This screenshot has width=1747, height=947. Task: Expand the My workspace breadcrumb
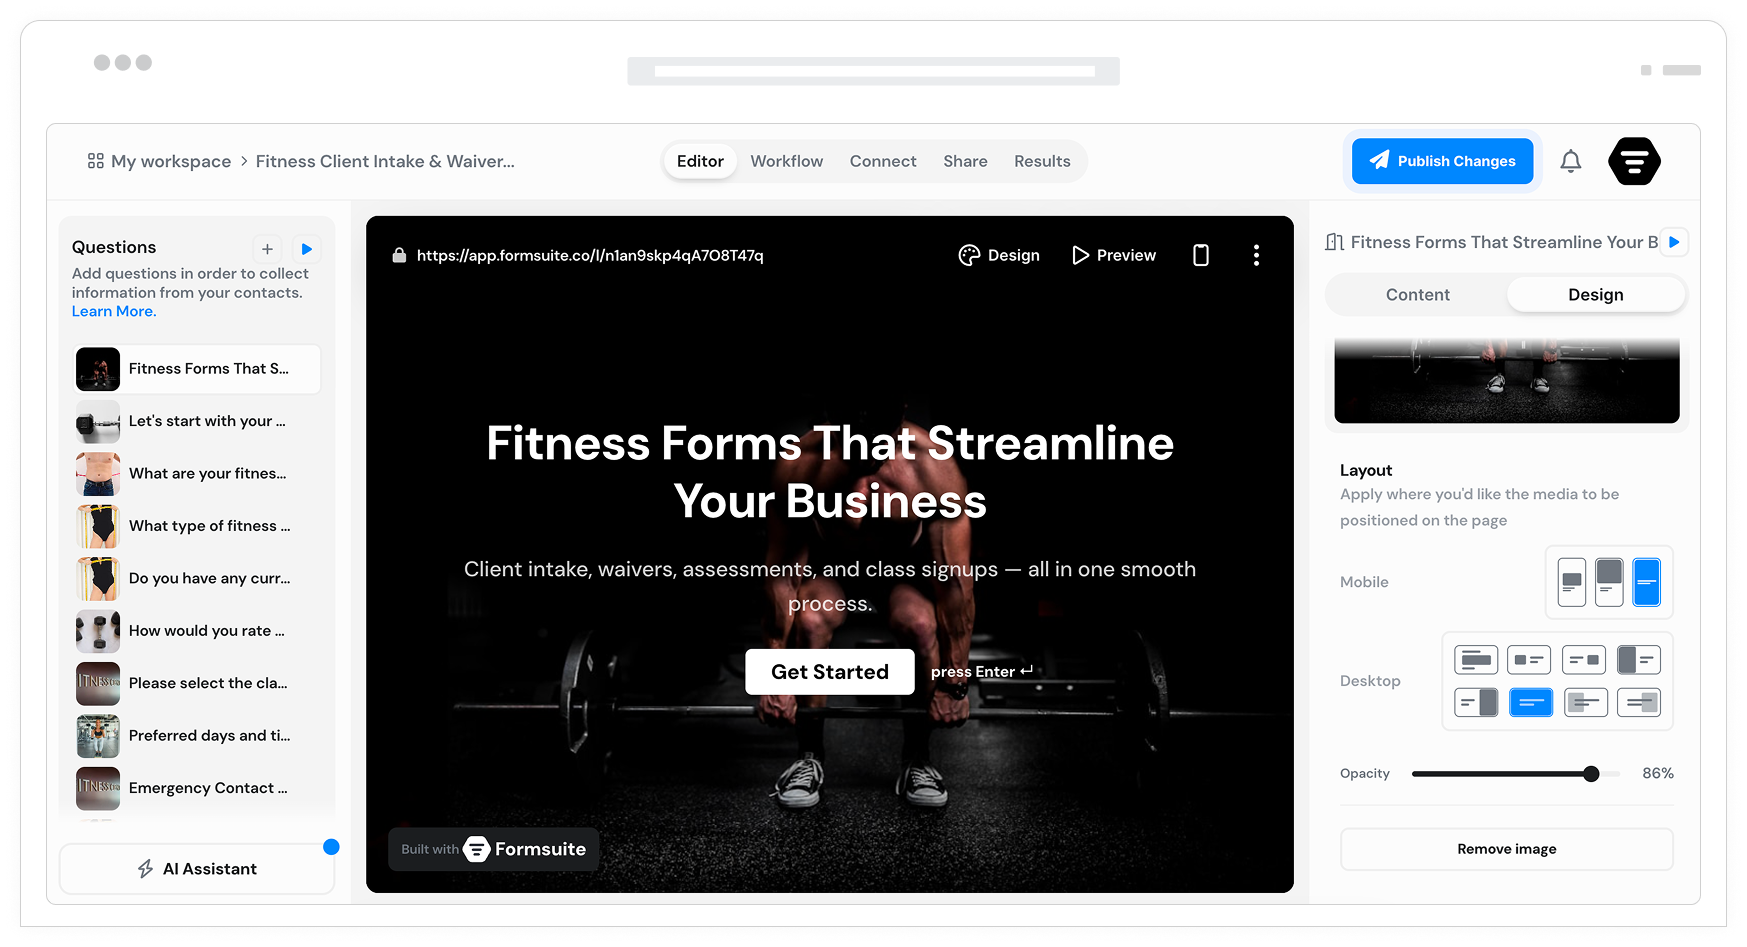(160, 161)
